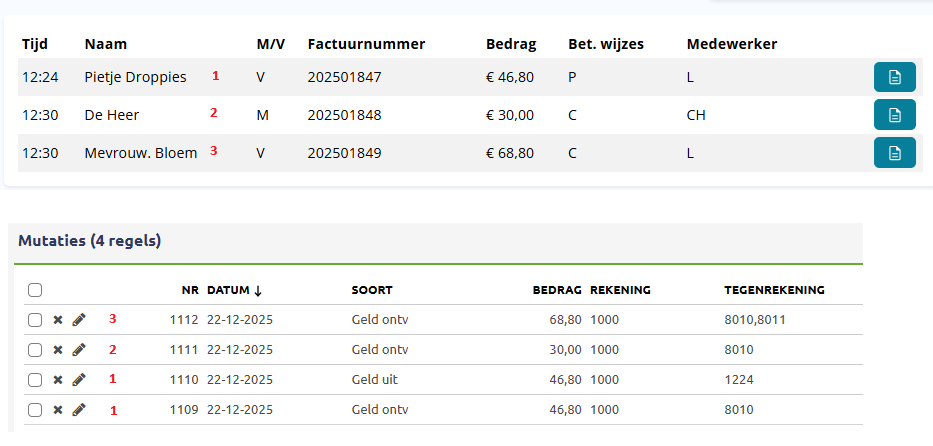
Task: Sort mutations by NR column header
Action: (x=190, y=290)
